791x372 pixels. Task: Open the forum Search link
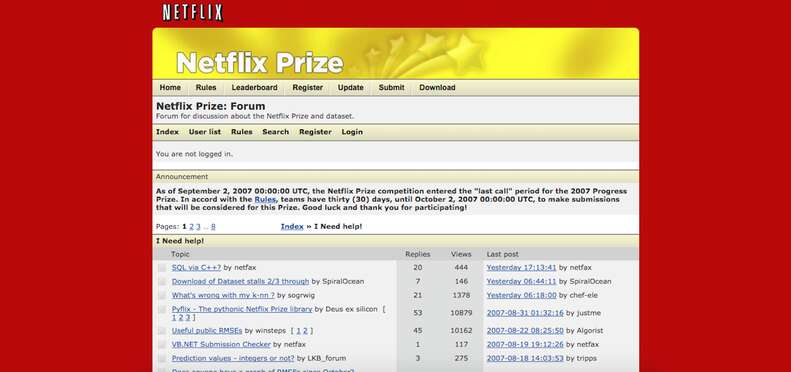(x=275, y=132)
